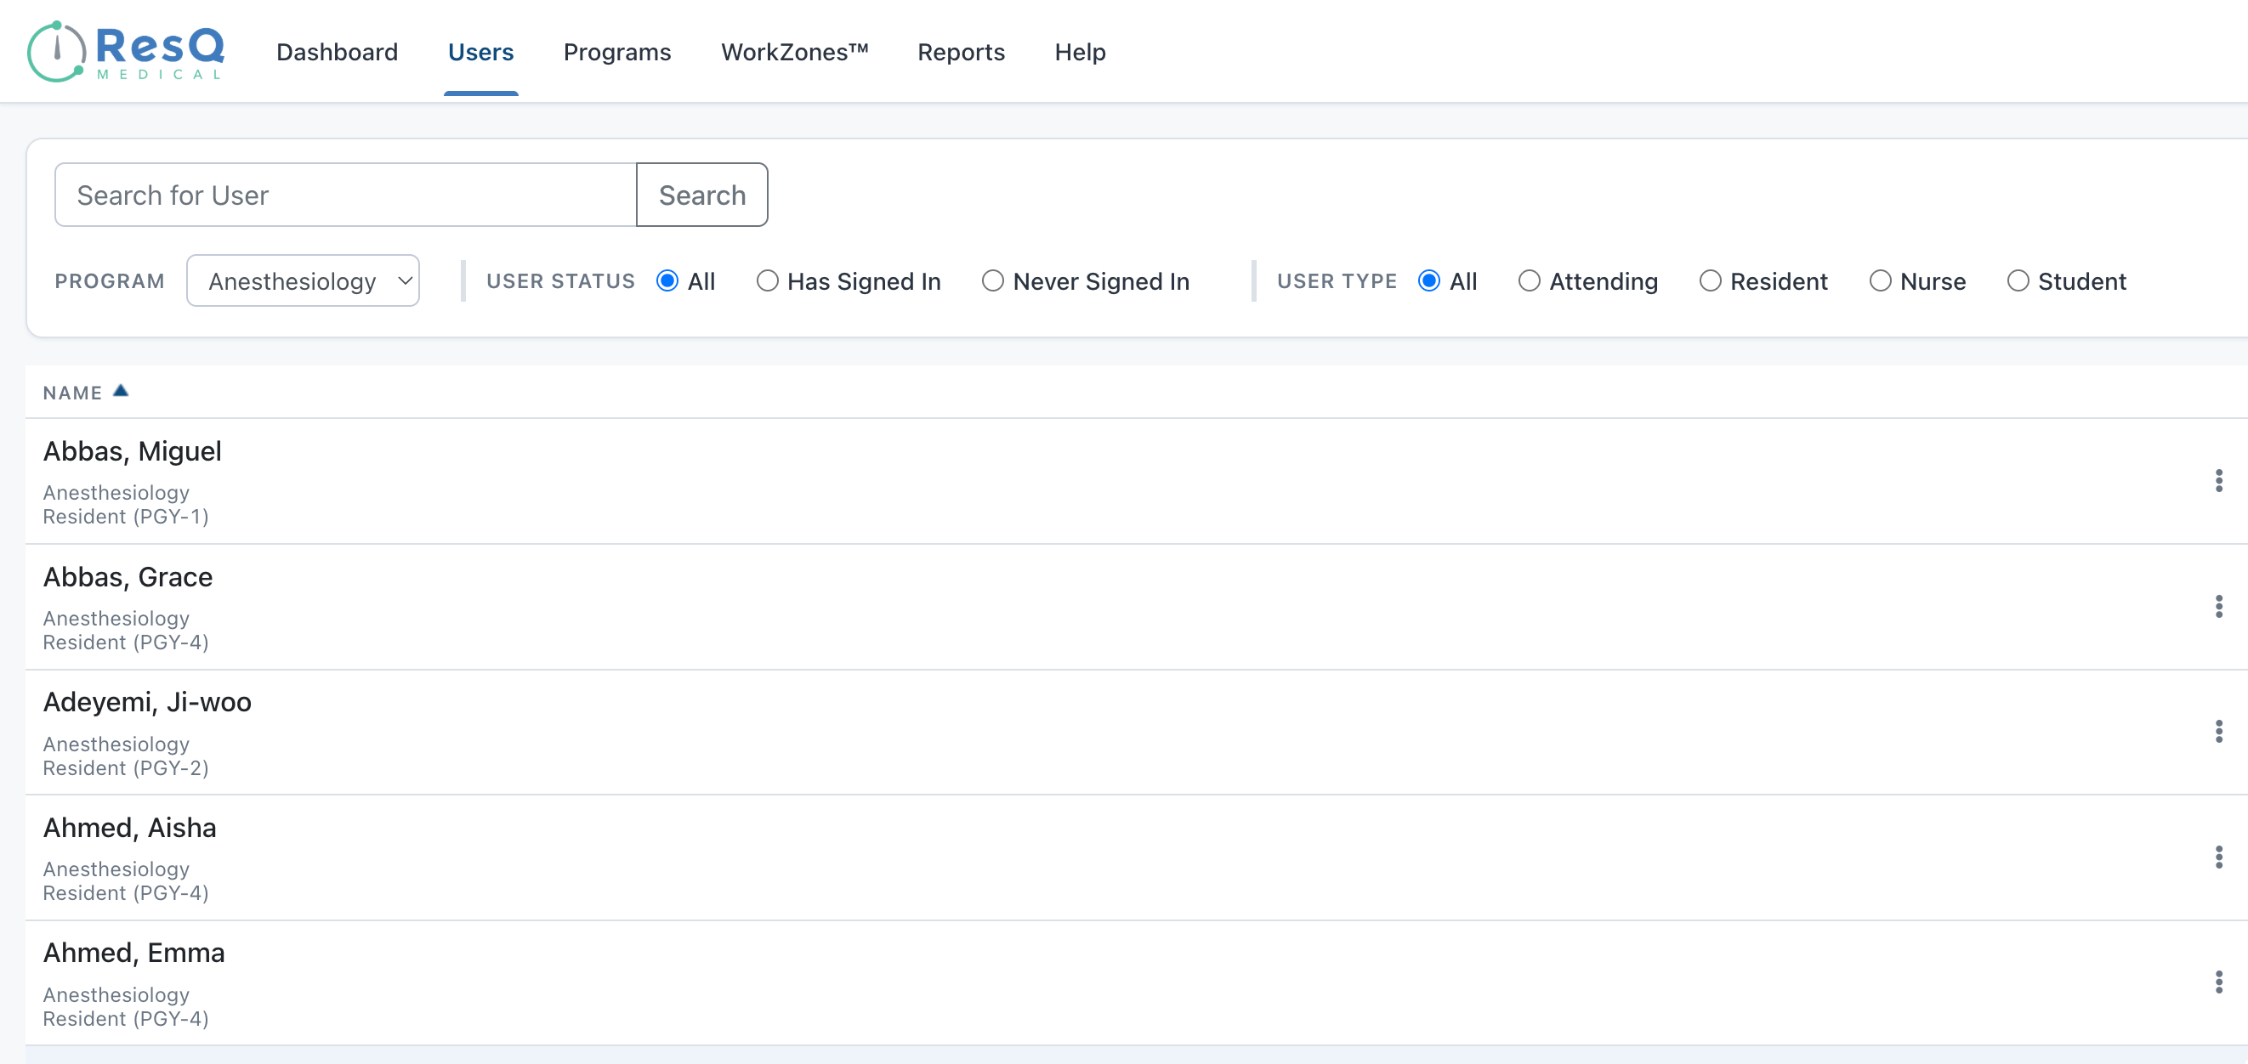The image size is (2248, 1064).
Task: Go to the Dashboard tab
Action: pyautogui.click(x=337, y=52)
